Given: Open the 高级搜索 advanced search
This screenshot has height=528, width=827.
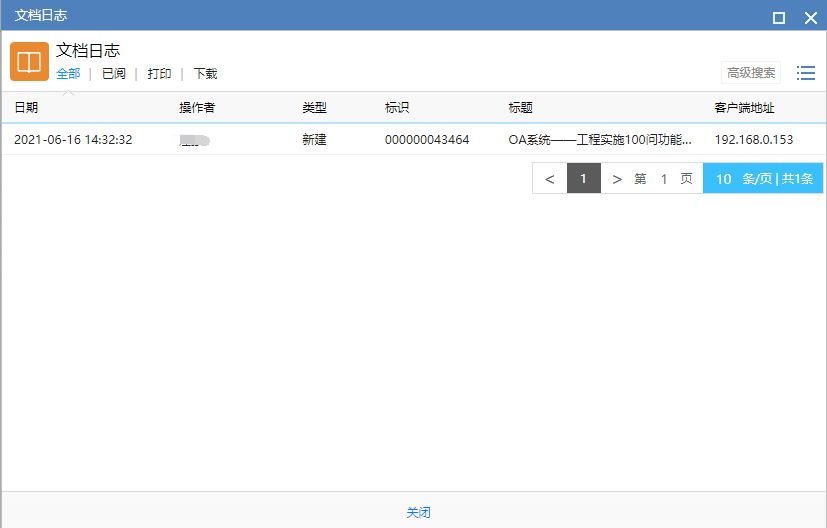Looking at the screenshot, I should click(x=751, y=73).
